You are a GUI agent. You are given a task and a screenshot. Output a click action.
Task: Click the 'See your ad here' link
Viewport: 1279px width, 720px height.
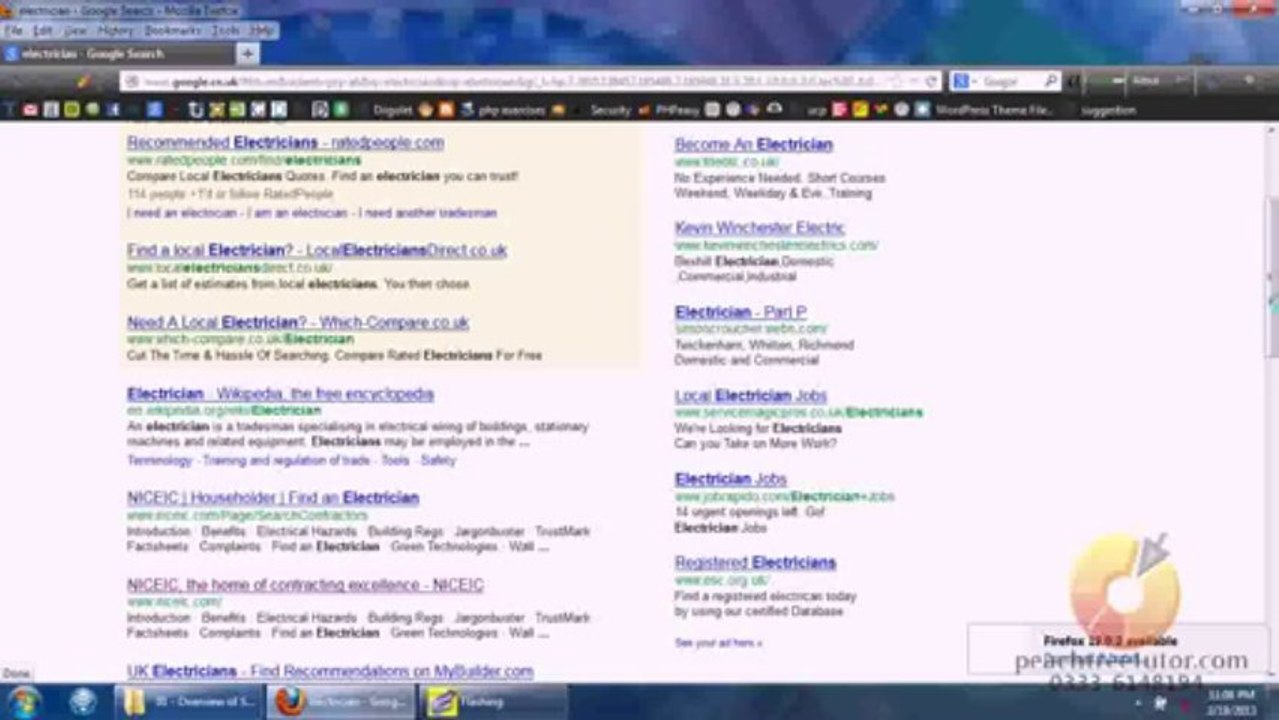tap(718, 643)
